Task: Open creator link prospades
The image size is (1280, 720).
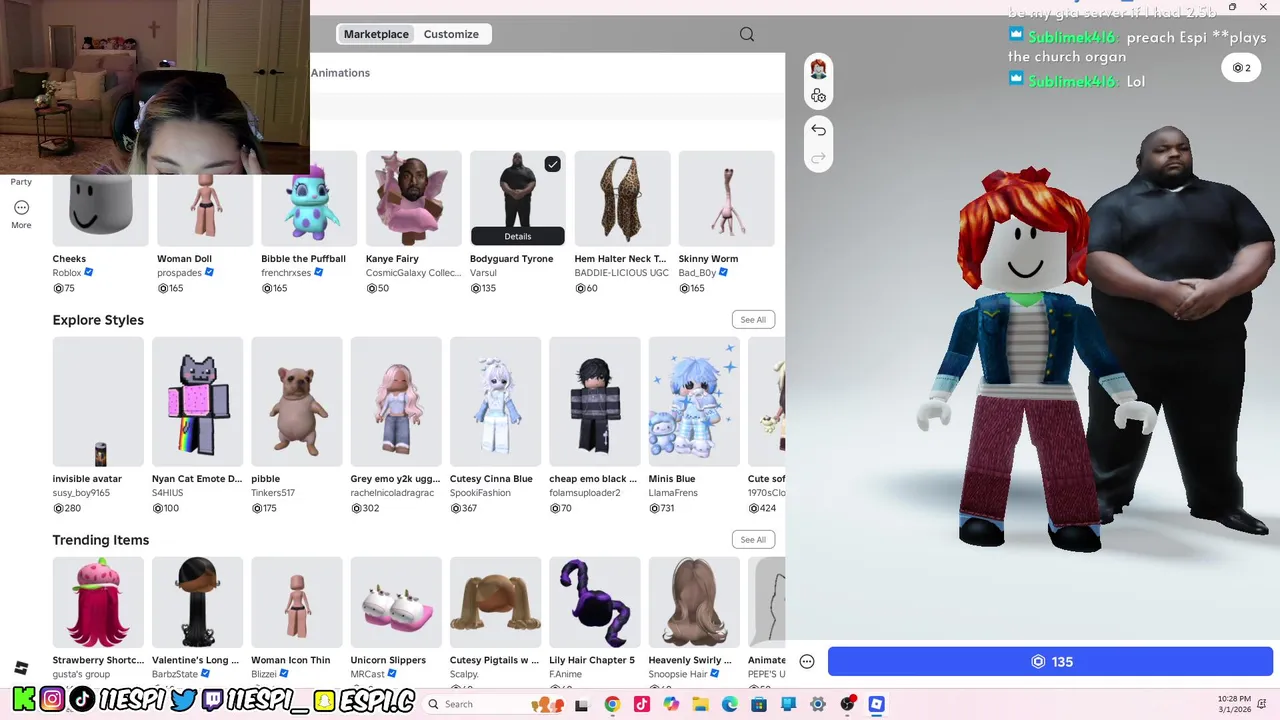Action: coord(179,273)
